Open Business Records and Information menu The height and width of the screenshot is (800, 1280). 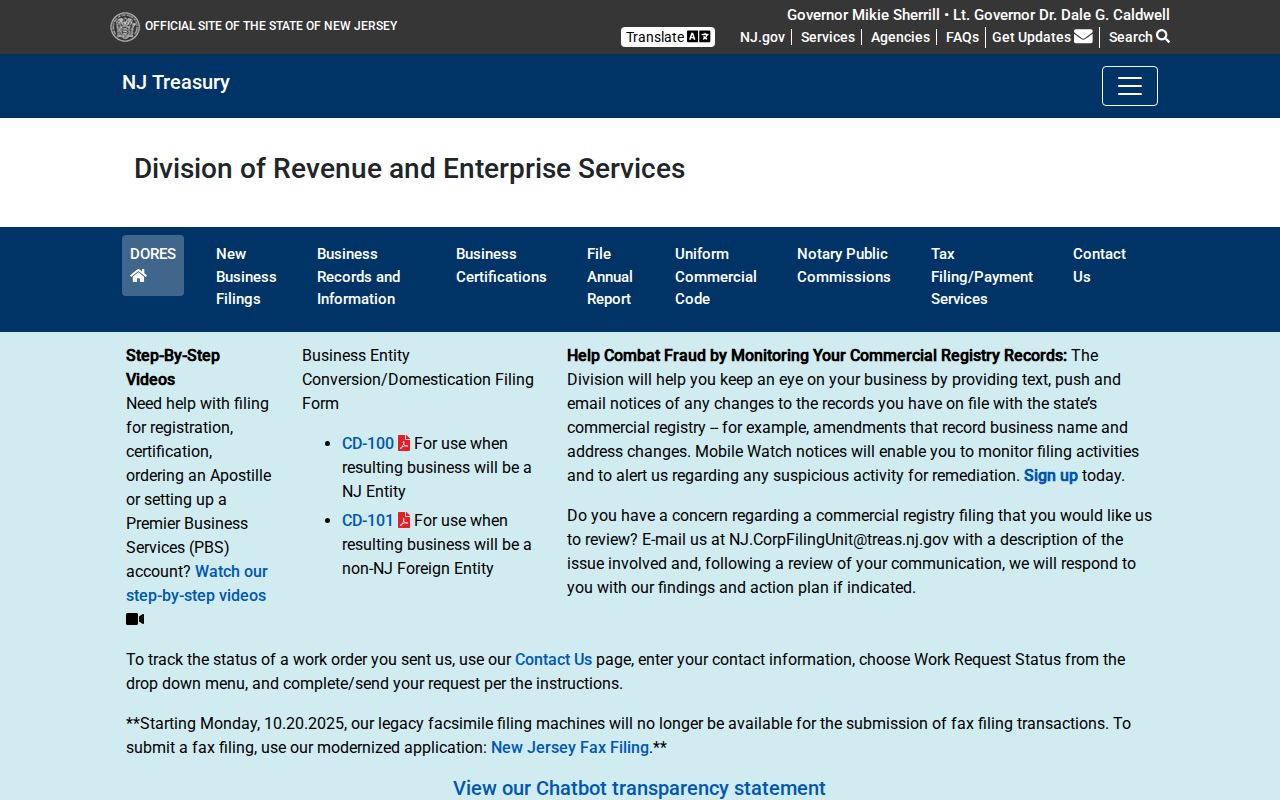click(358, 276)
